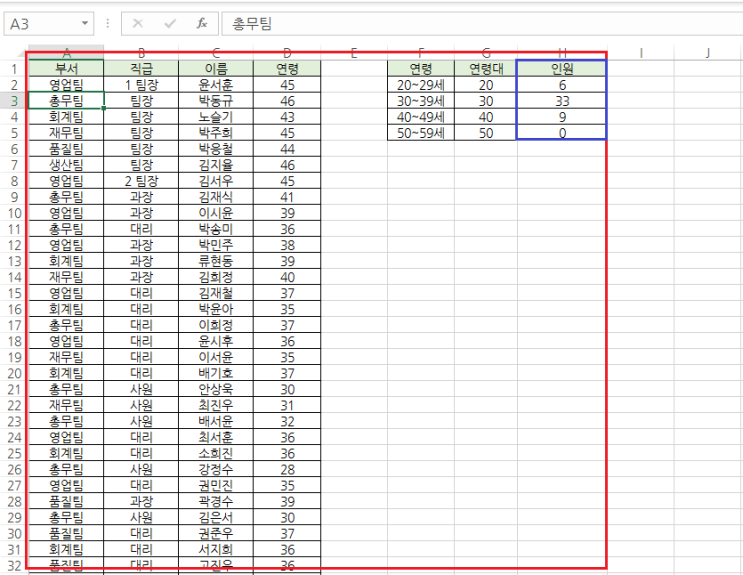
Task: Click name cell 권민진
Action: [x=216, y=485]
